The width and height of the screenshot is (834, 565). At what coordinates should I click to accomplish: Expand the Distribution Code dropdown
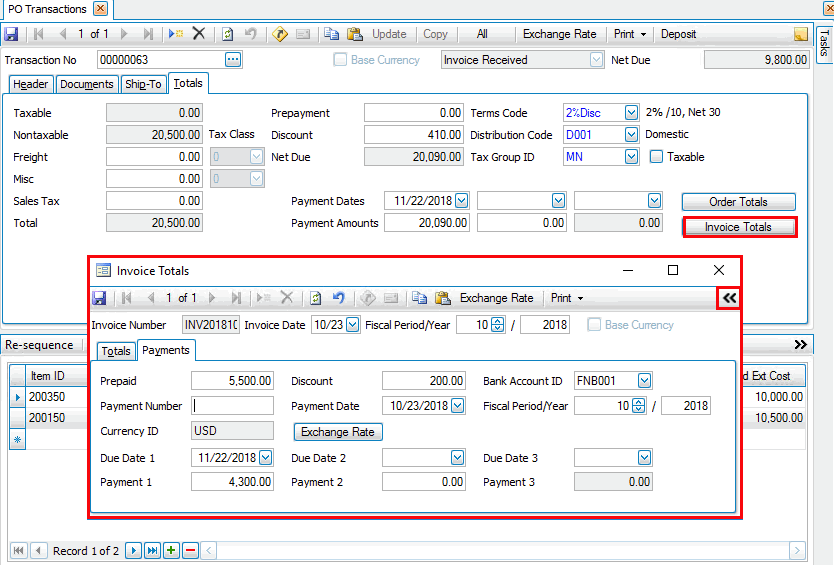(x=631, y=135)
